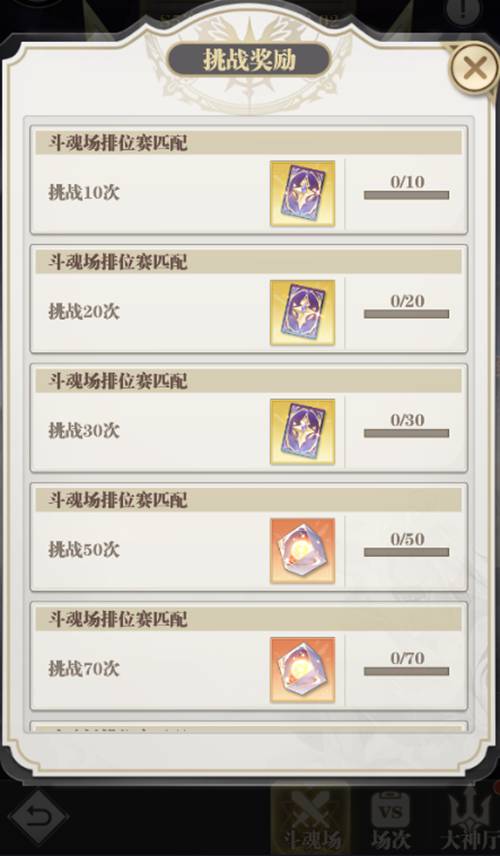Tap the crystal reward for 挑战70次
This screenshot has height=856, width=500.
(x=302, y=669)
